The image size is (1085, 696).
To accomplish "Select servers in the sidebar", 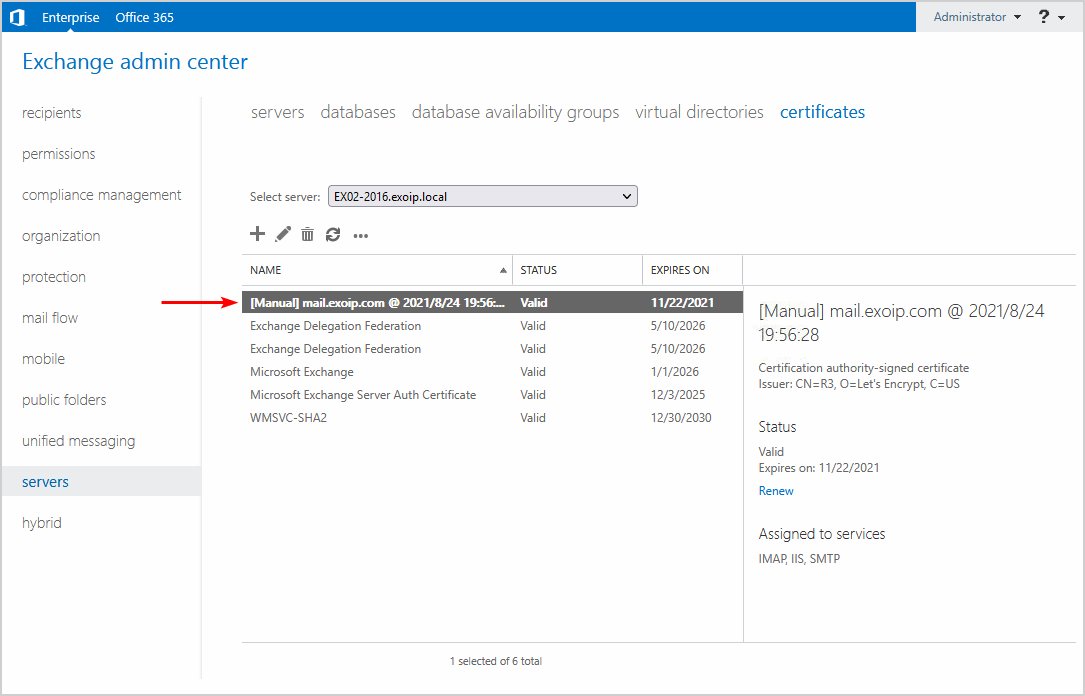I will coord(102,482).
